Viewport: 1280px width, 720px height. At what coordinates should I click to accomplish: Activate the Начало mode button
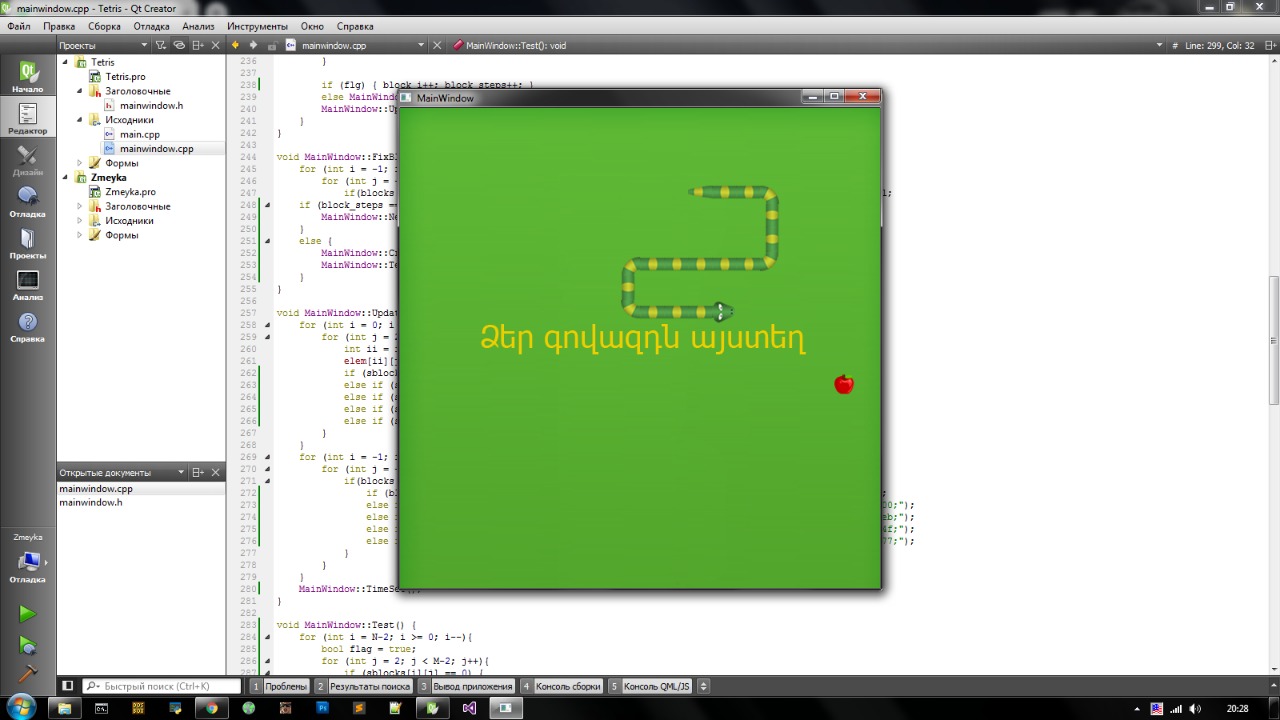click(28, 75)
